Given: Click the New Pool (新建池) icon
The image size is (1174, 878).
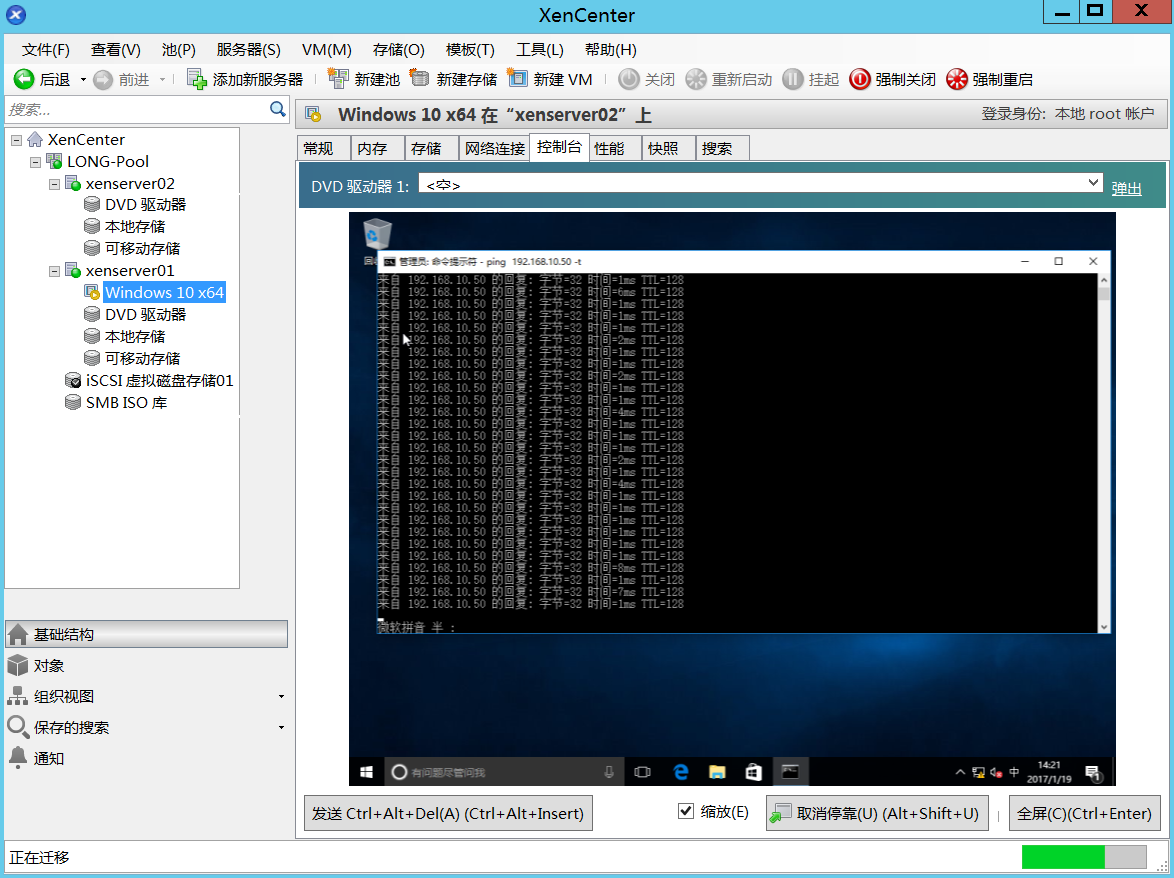Looking at the screenshot, I should pyautogui.click(x=338, y=79).
